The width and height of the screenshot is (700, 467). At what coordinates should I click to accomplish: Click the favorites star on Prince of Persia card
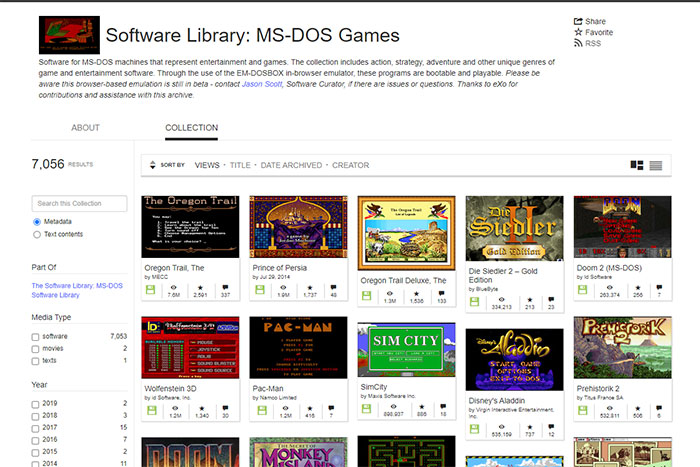(310, 288)
